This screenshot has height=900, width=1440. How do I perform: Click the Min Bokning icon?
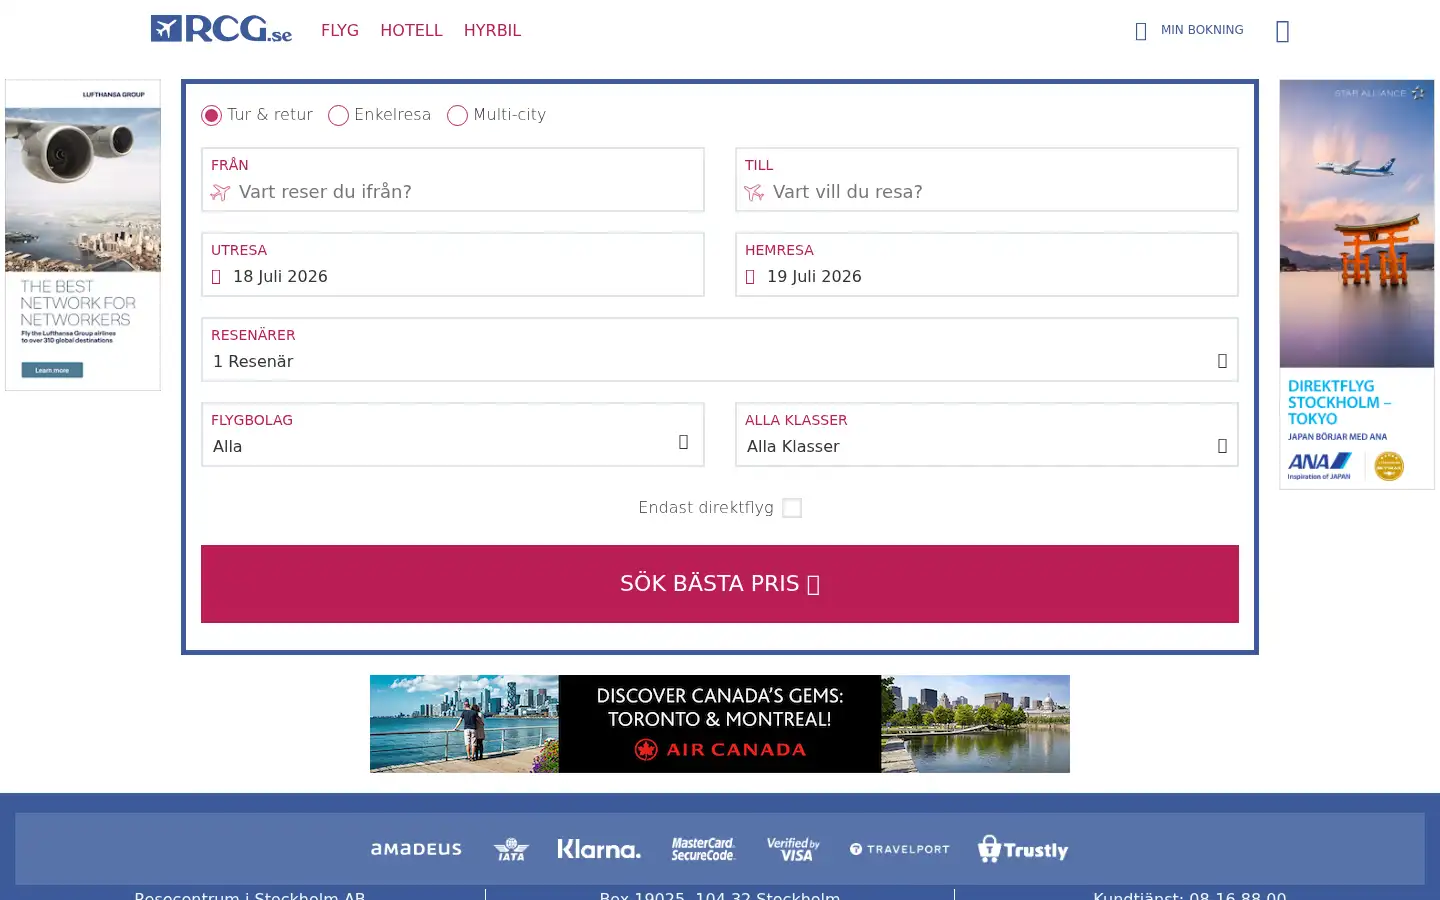(x=1141, y=31)
